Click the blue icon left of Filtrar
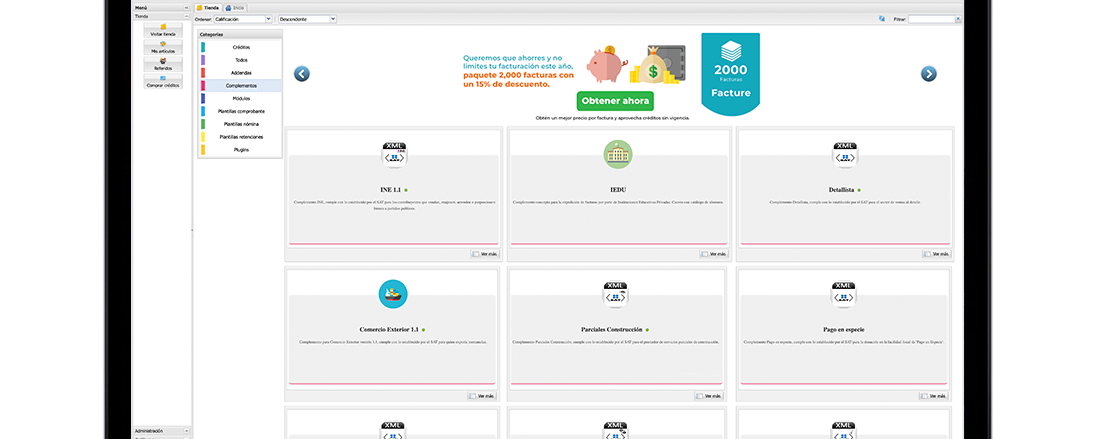This screenshot has width=1094, height=439. [x=881, y=18]
